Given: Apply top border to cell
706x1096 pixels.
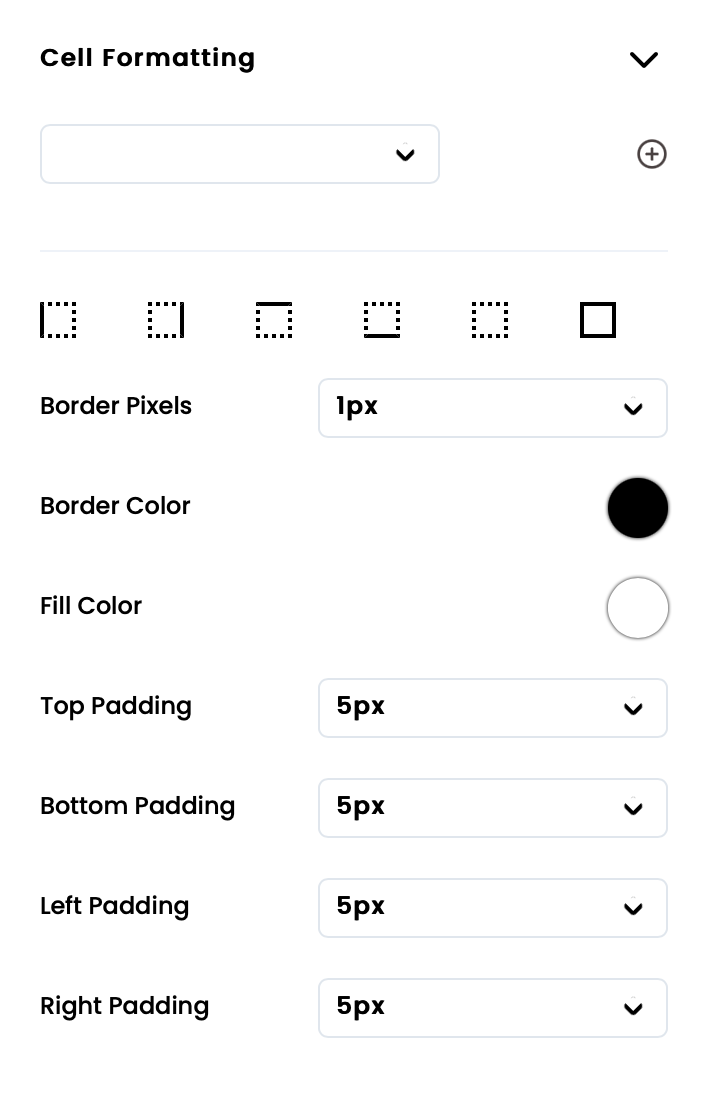Looking at the screenshot, I should click(x=274, y=320).
